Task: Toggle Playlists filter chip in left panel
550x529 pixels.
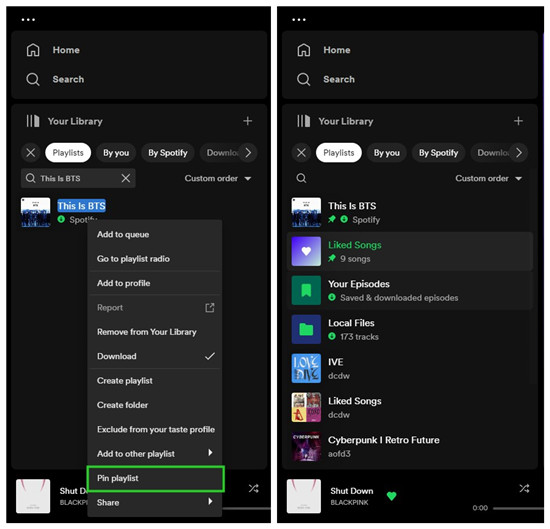Action: click(68, 153)
